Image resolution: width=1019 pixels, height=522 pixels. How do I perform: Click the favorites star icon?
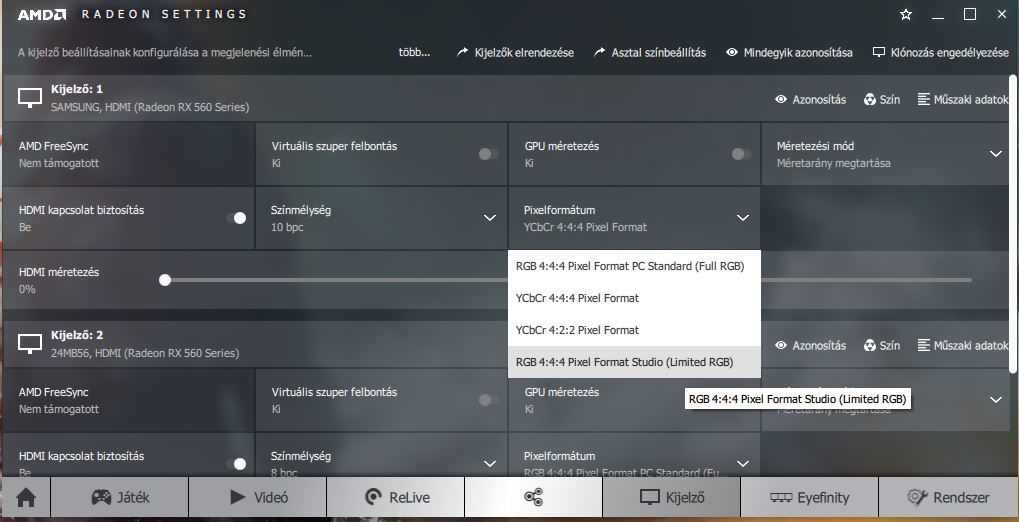(906, 14)
